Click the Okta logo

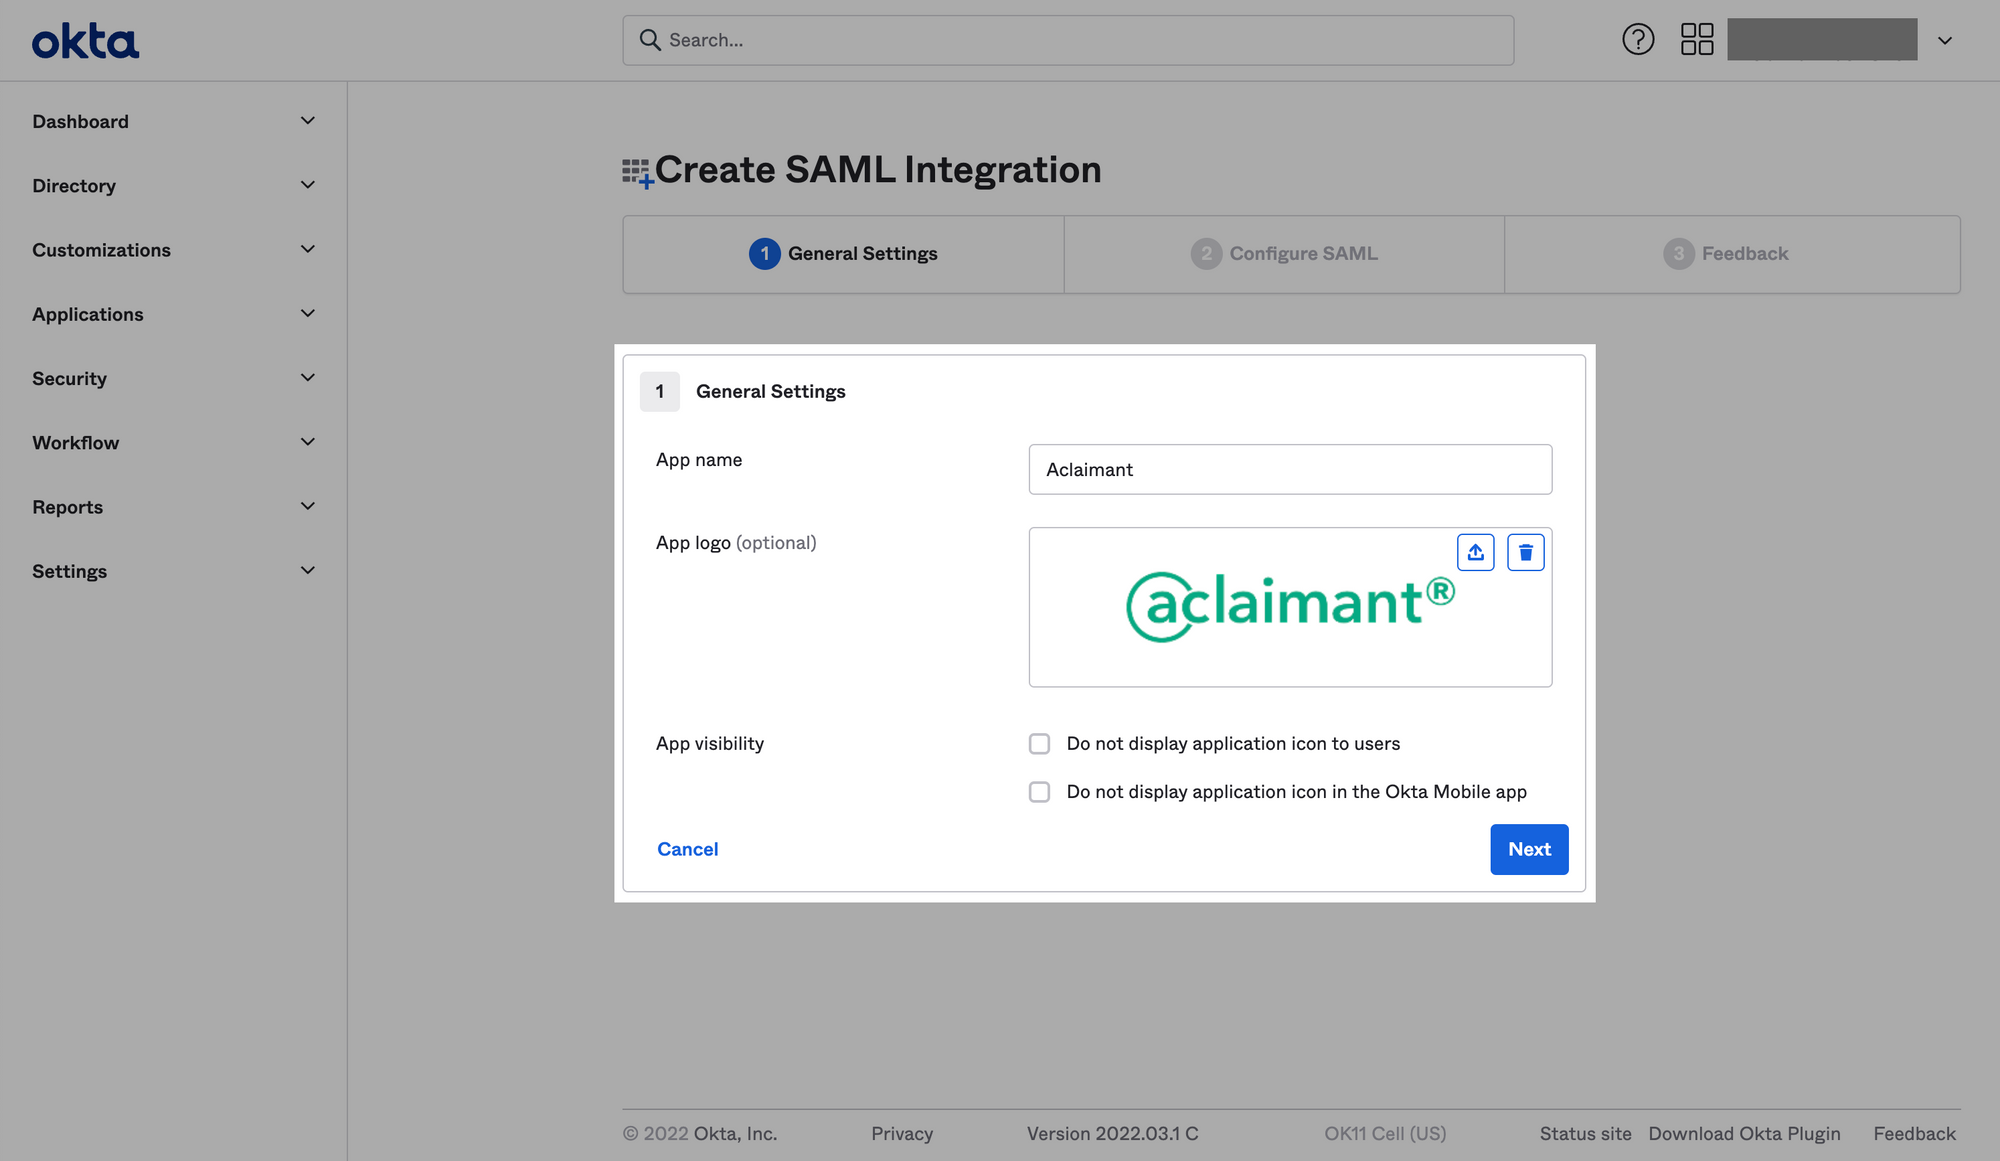pyautogui.click(x=85, y=41)
